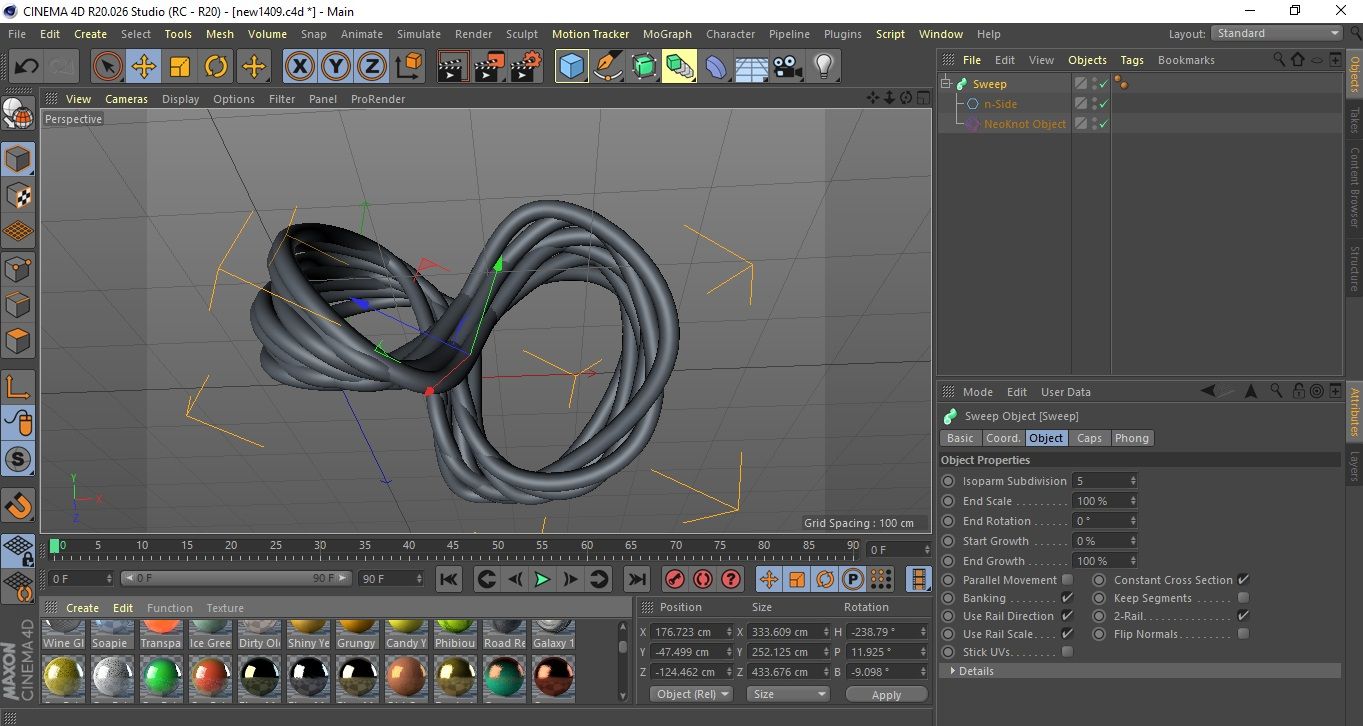Select the NeoKnot Object in tree
This screenshot has height=726, width=1363.
pos(1024,124)
